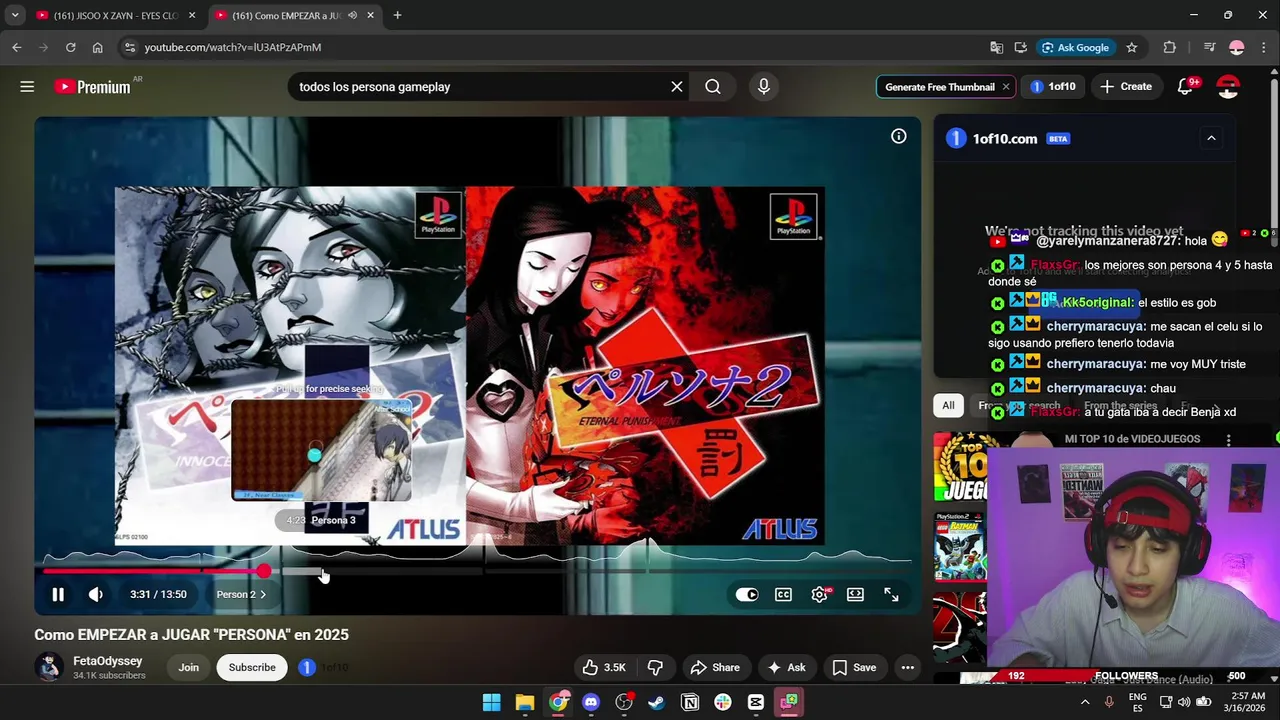
Task: Click the address bar URL
Action: point(232,47)
